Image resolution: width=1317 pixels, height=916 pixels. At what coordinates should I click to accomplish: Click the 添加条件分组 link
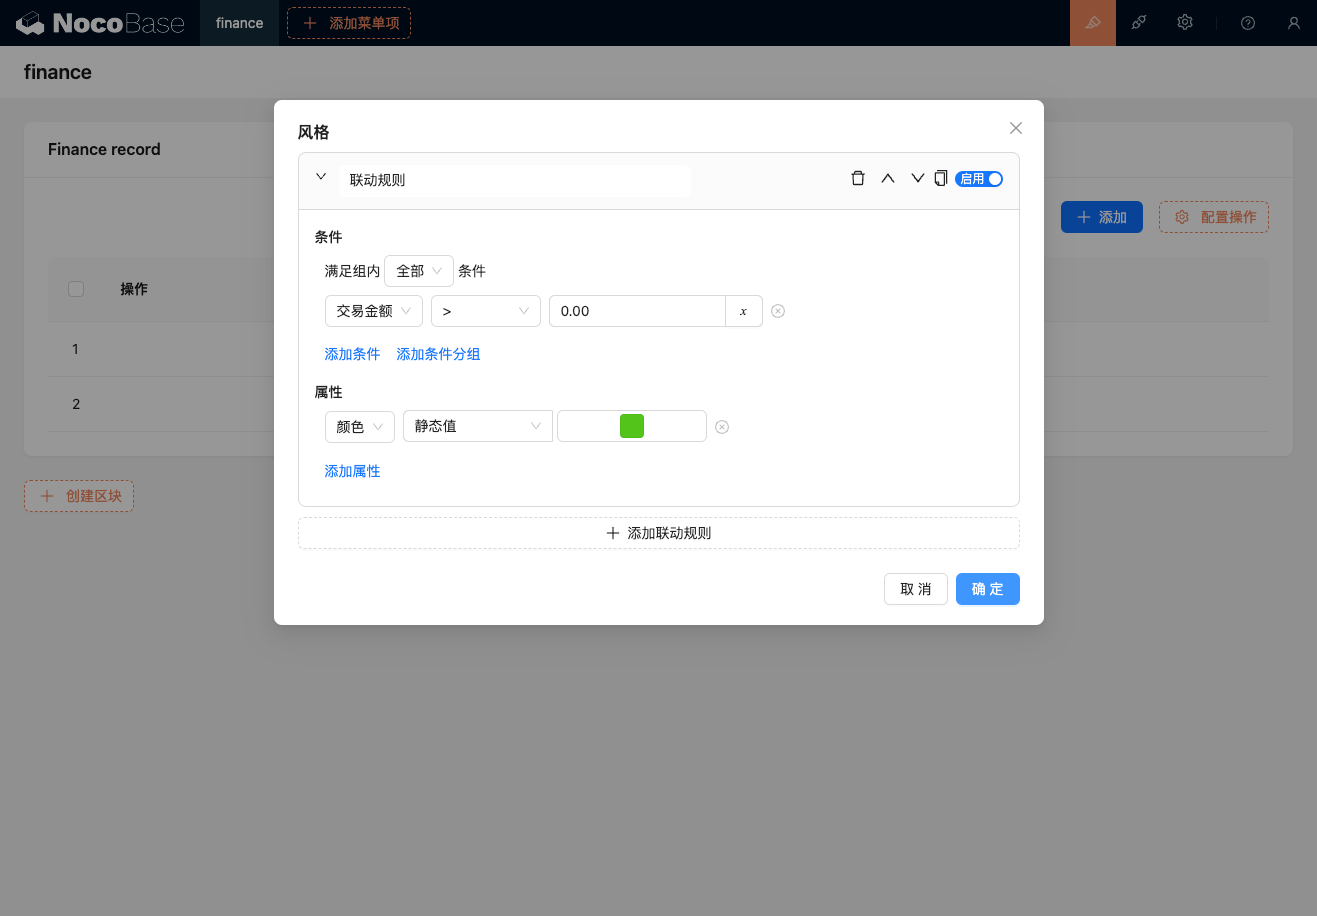(x=438, y=354)
